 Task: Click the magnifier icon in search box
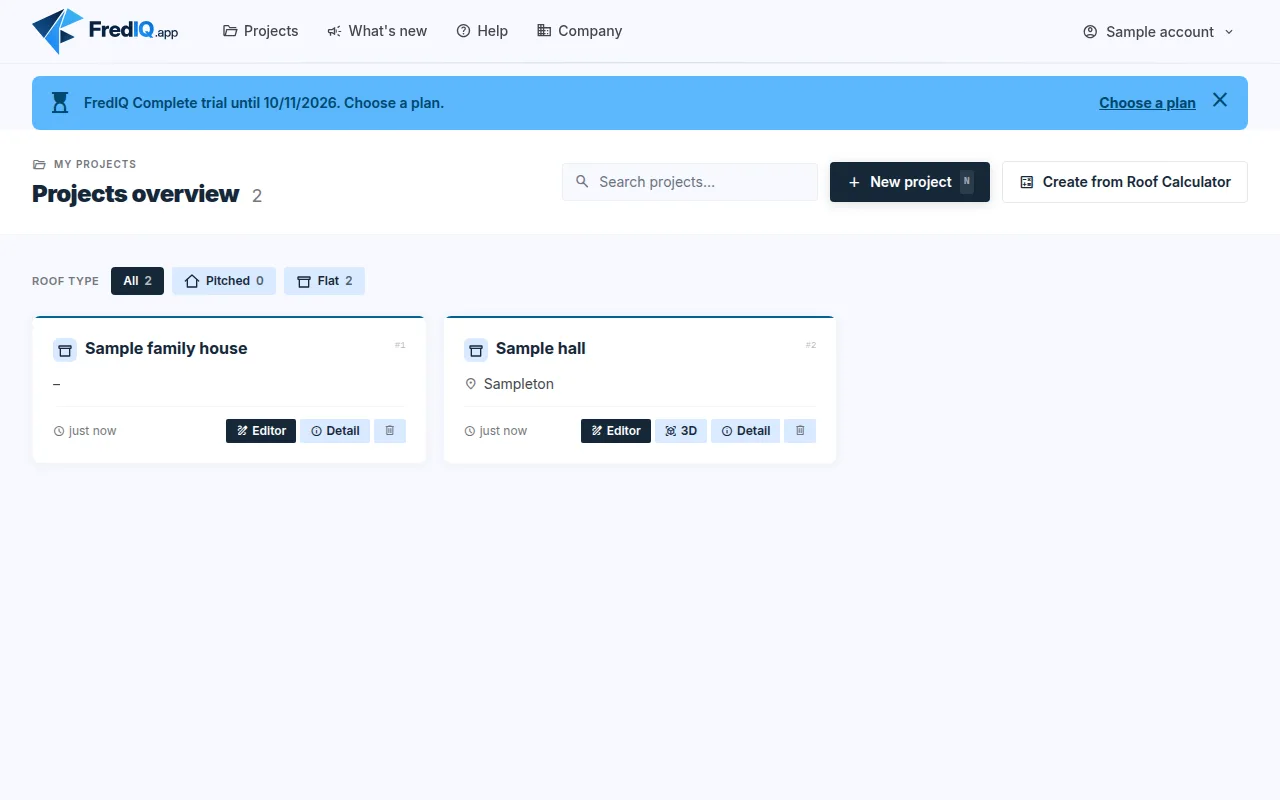[x=582, y=182]
